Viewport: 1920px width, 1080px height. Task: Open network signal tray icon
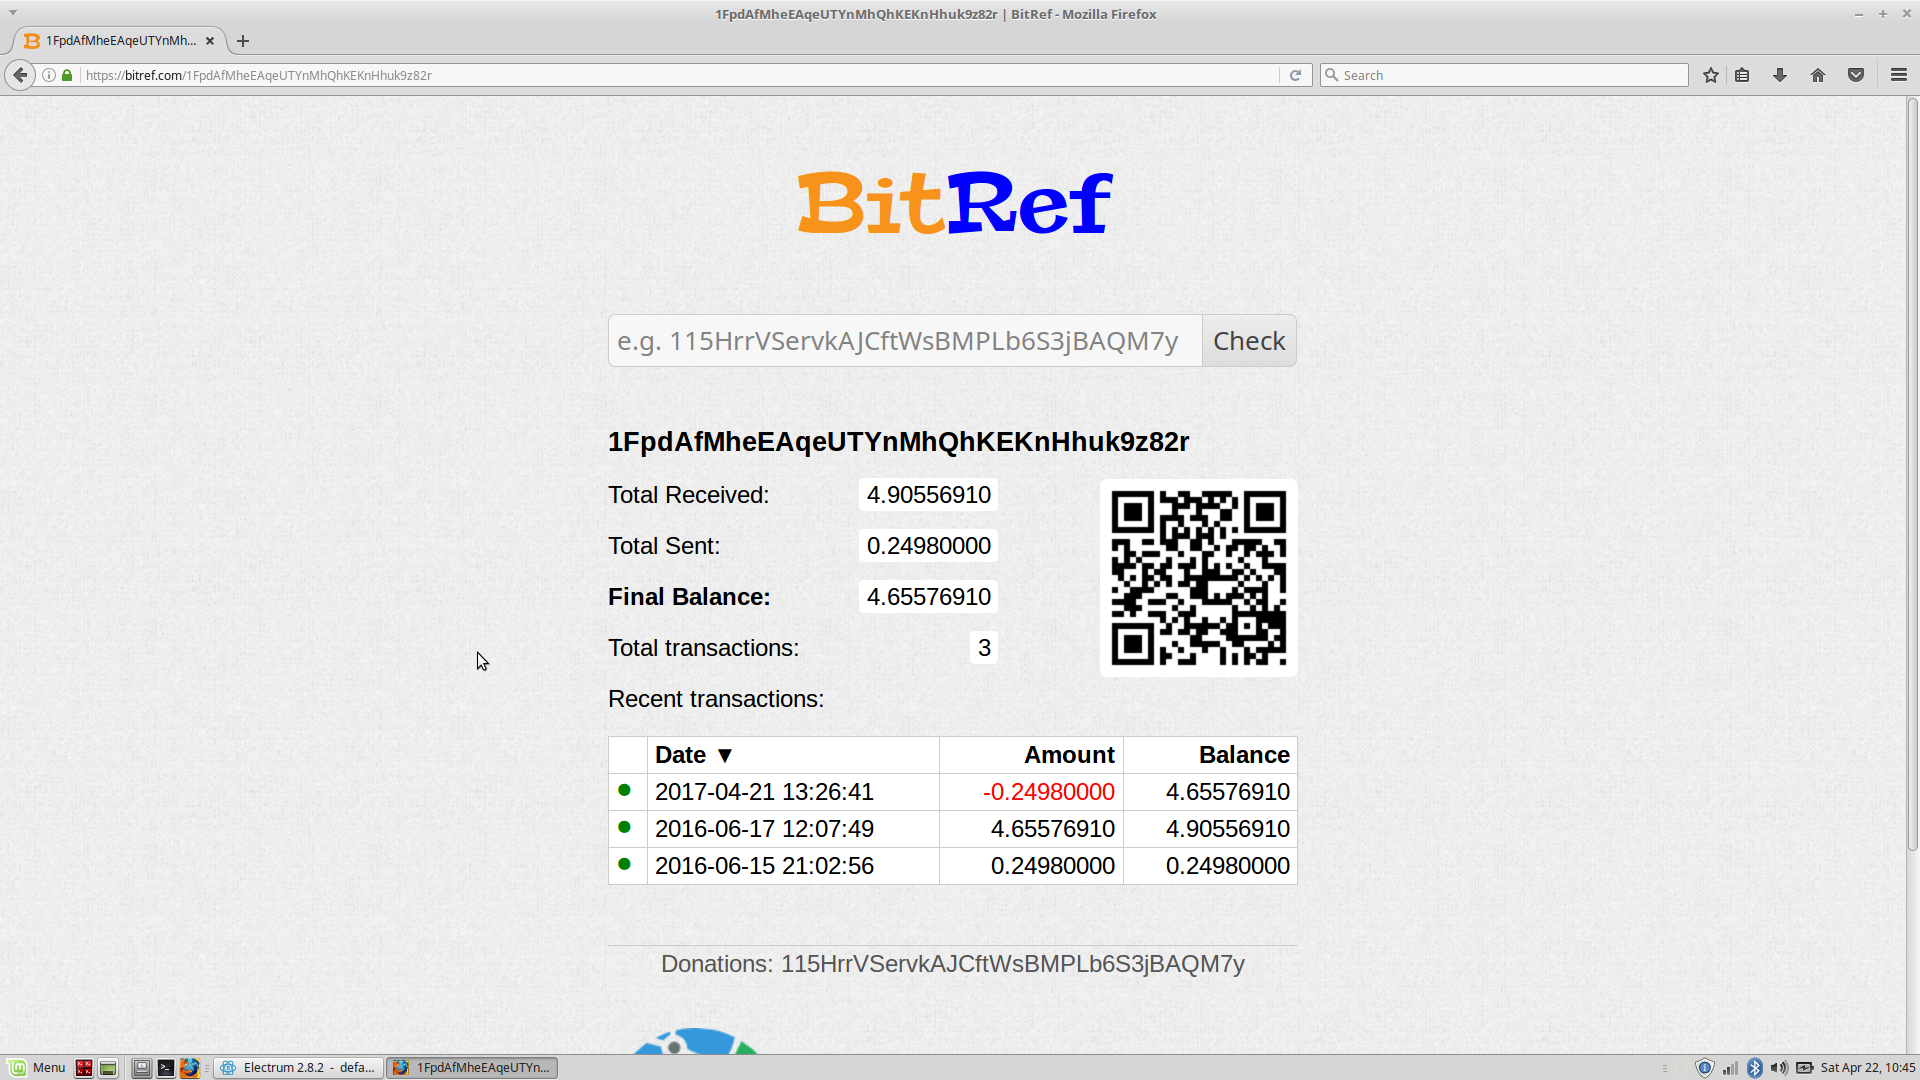click(1730, 1068)
